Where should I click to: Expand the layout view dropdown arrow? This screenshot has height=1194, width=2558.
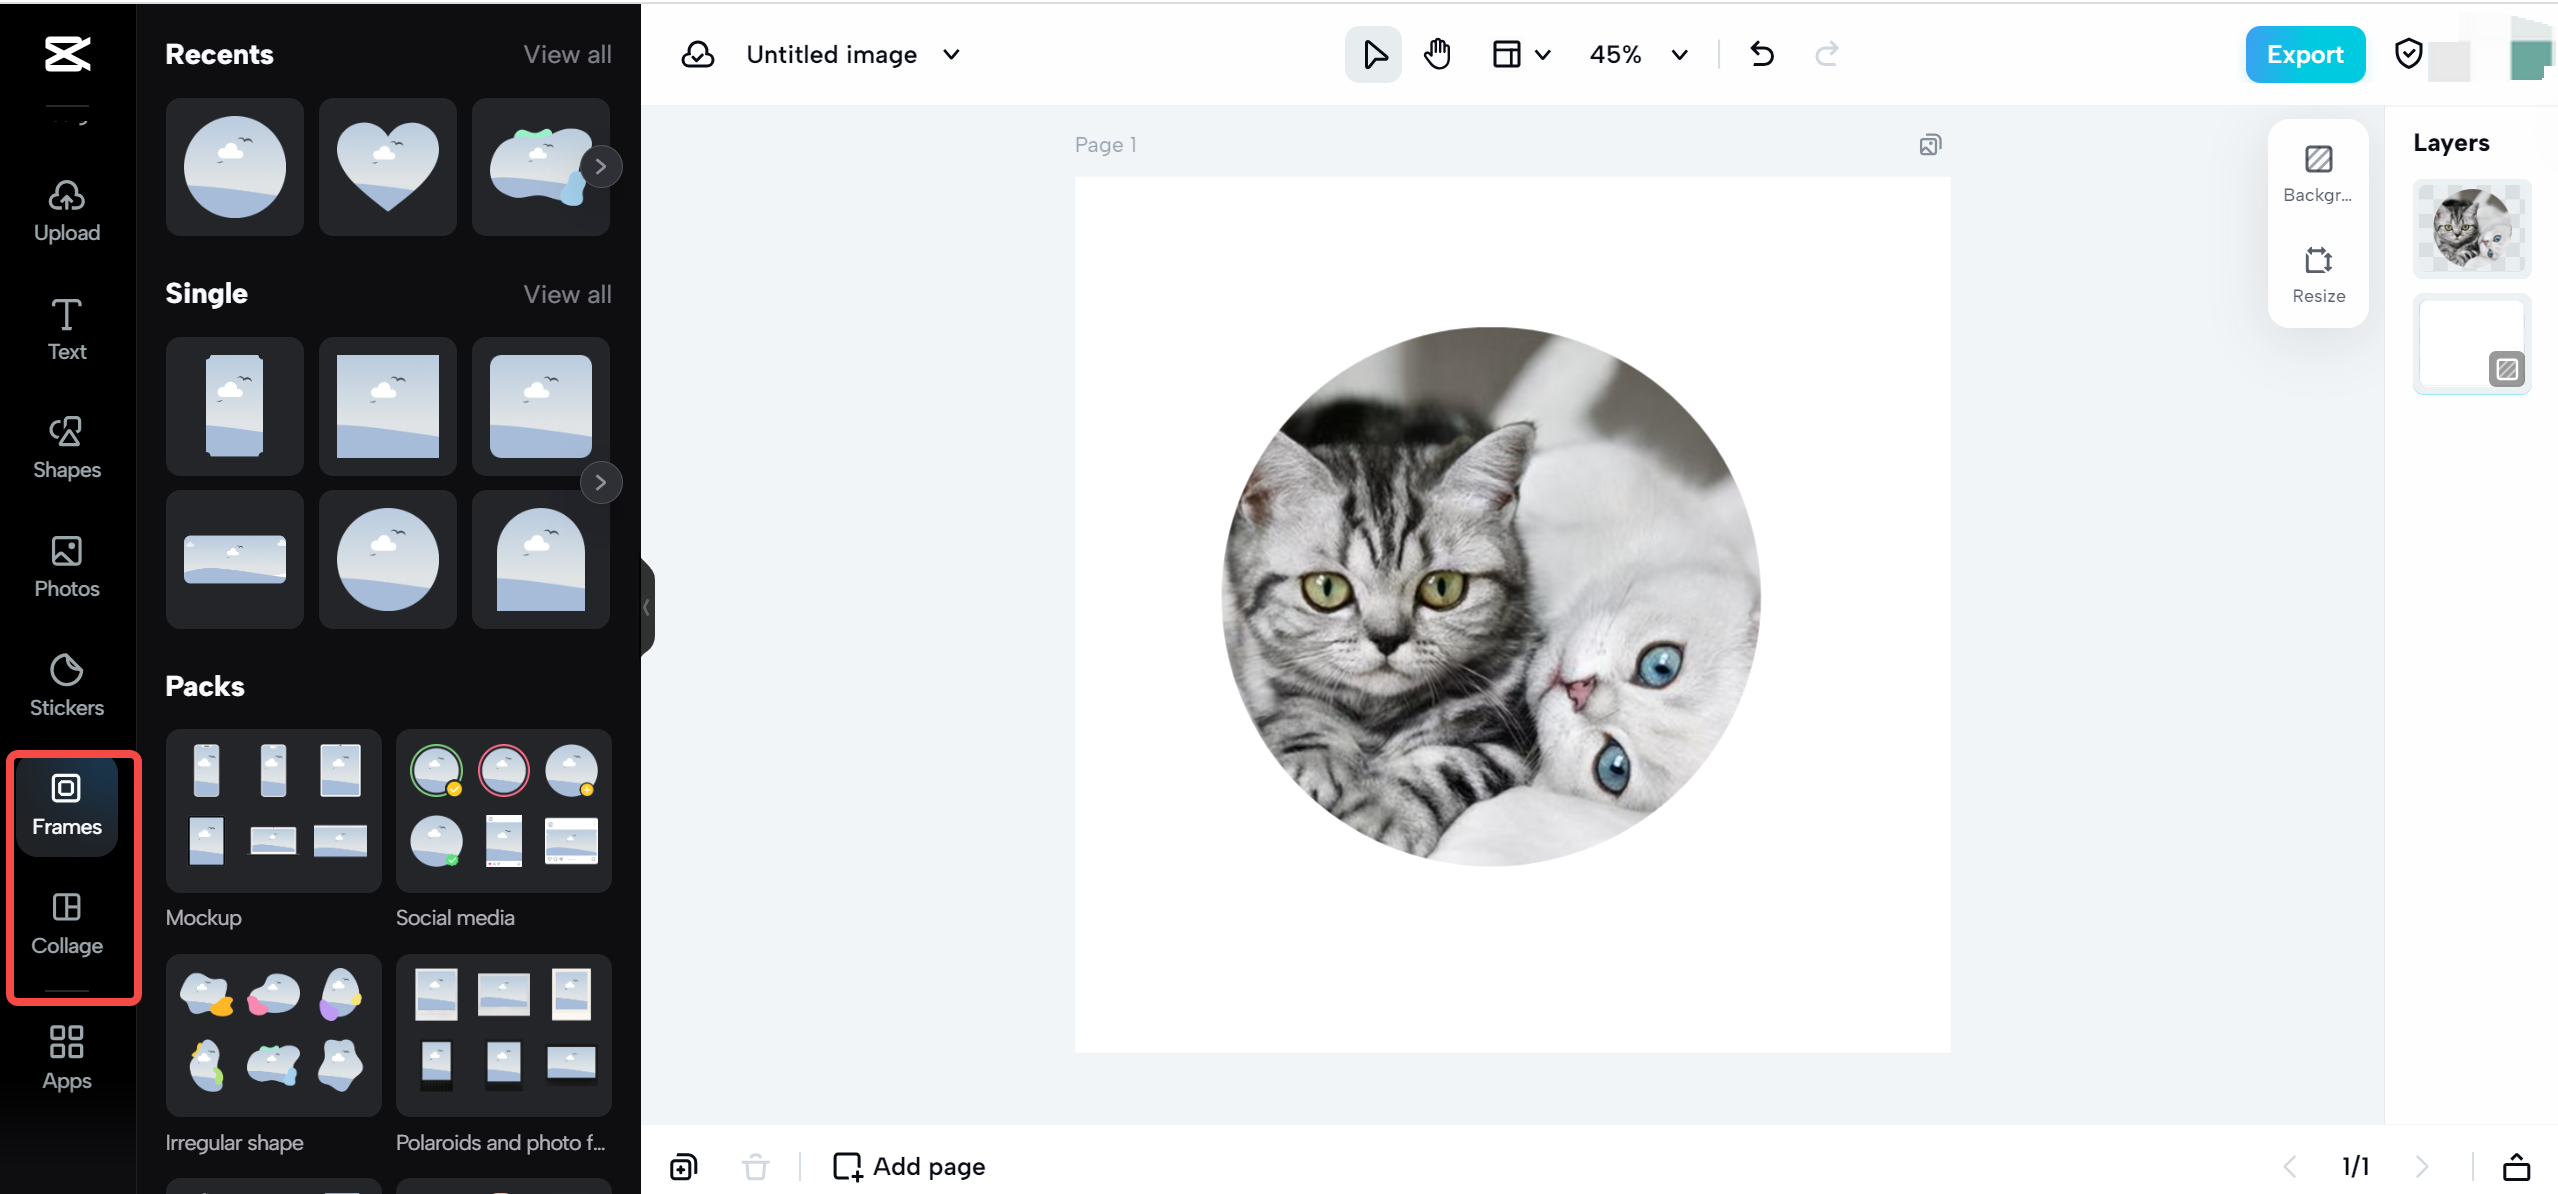1543,54
